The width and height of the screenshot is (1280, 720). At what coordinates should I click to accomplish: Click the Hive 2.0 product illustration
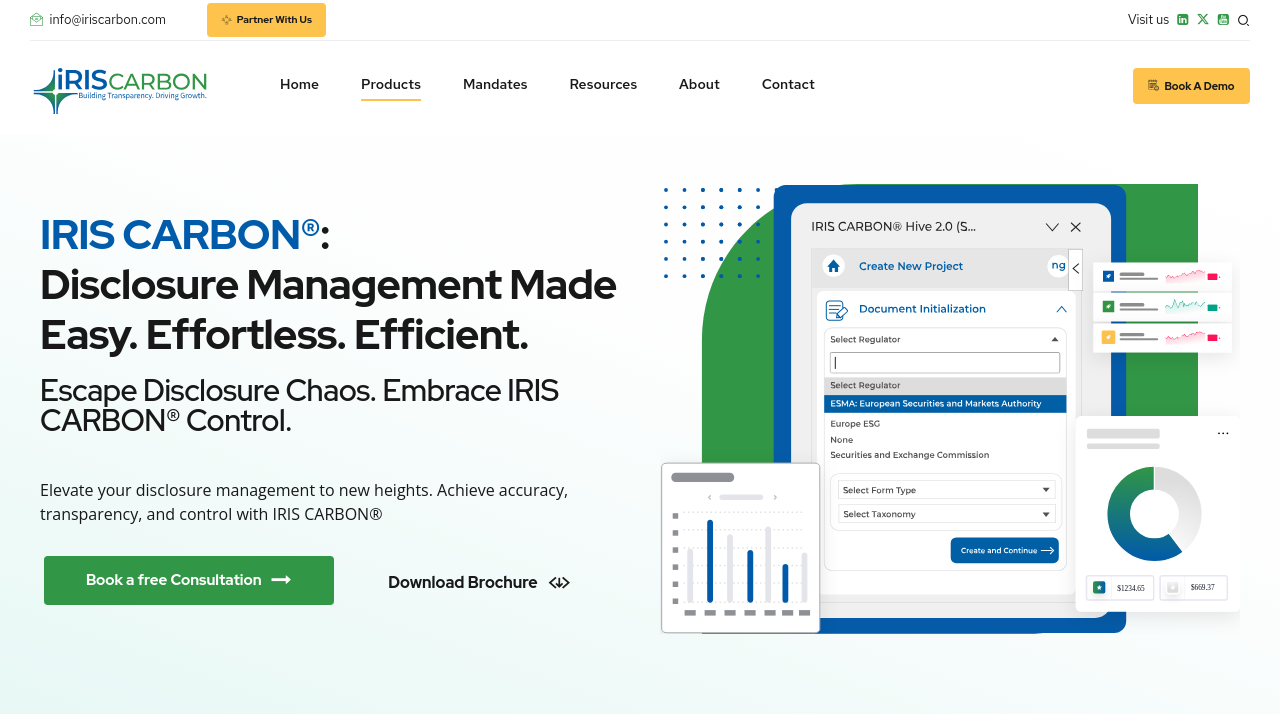[x=950, y=408]
